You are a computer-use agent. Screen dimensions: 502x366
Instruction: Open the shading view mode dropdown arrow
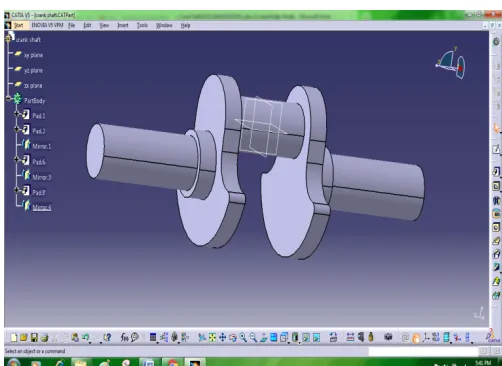(299, 342)
